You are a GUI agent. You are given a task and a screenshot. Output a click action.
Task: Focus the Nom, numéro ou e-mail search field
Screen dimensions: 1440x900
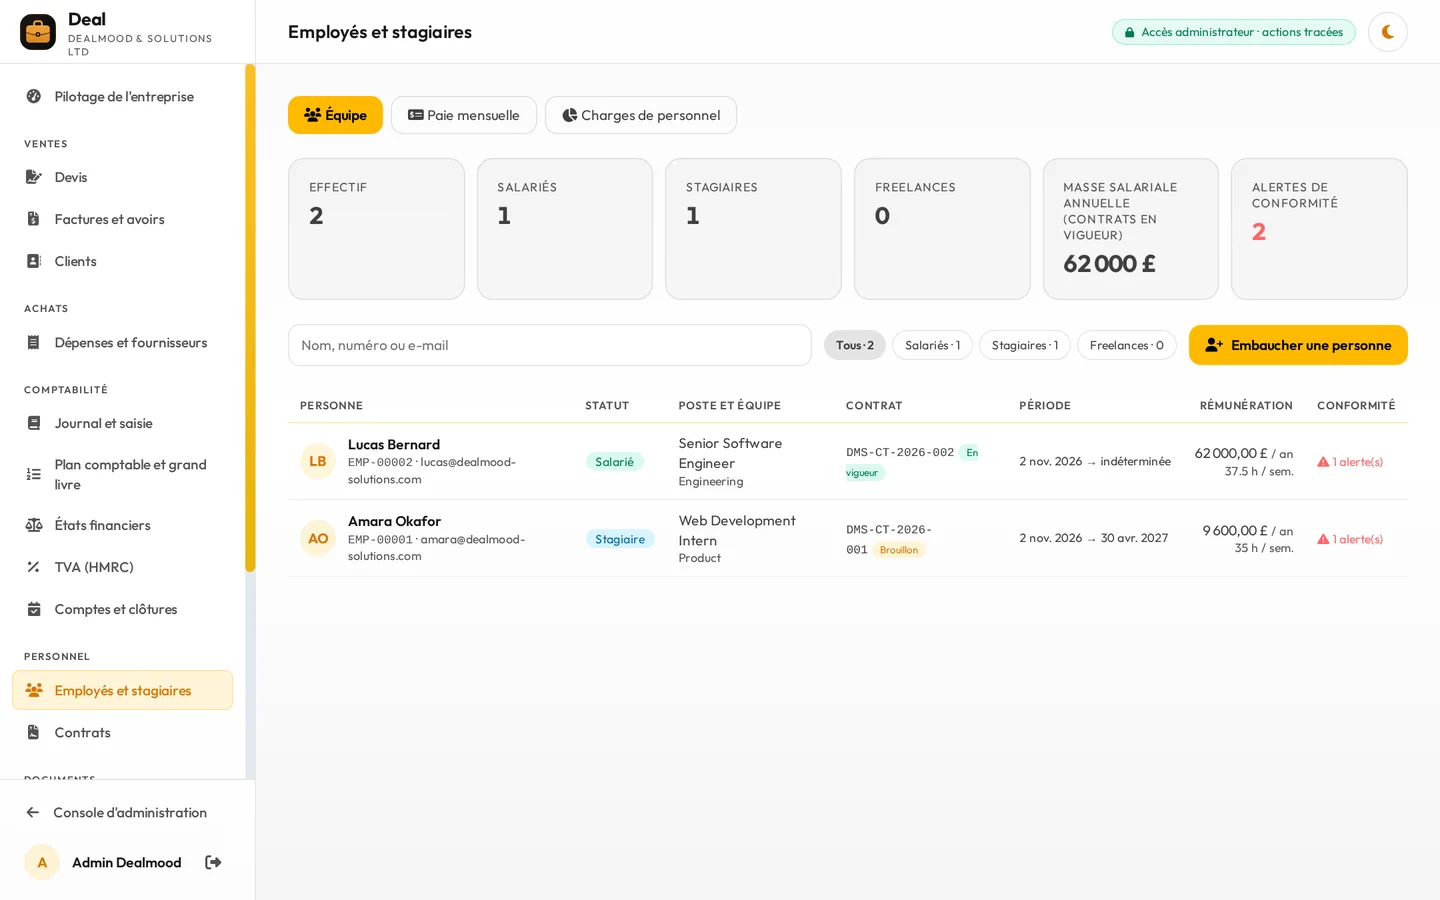click(550, 345)
